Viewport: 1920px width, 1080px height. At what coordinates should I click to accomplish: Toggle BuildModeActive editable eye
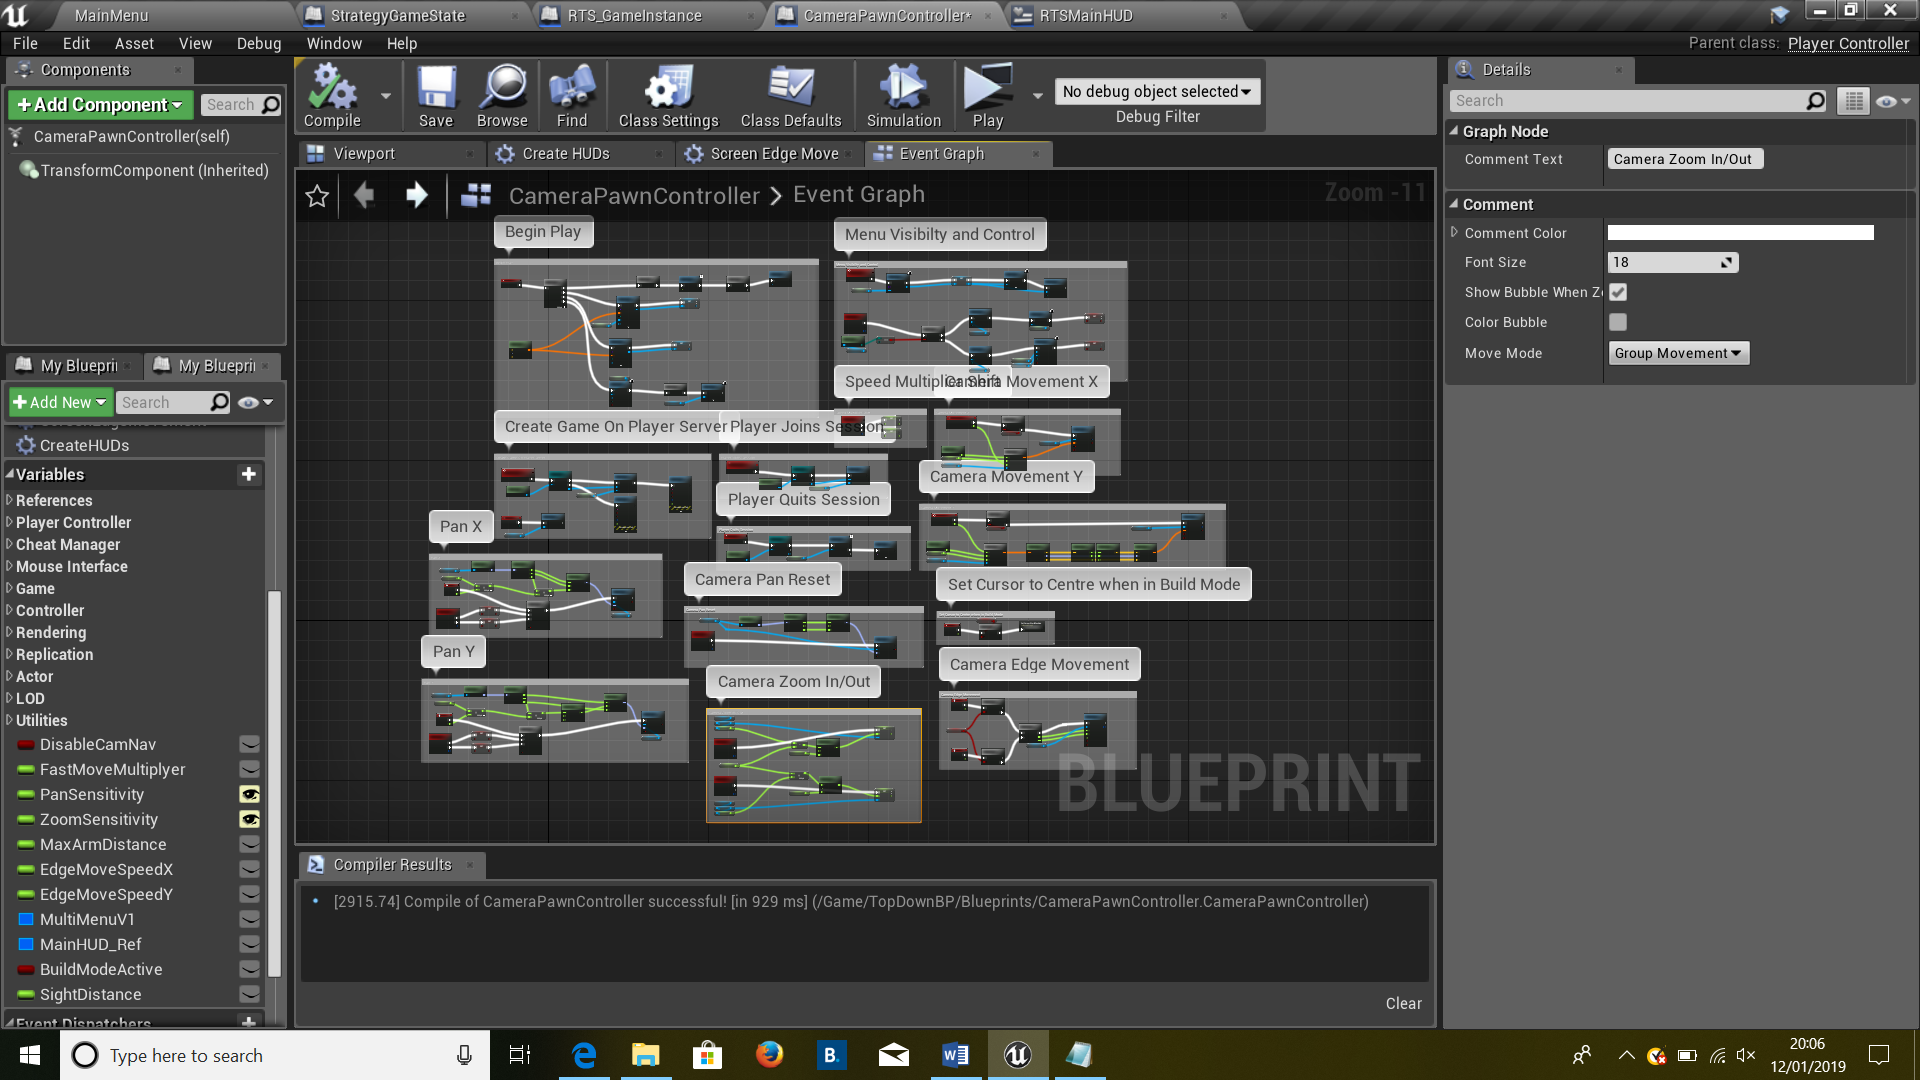pos(249,969)
